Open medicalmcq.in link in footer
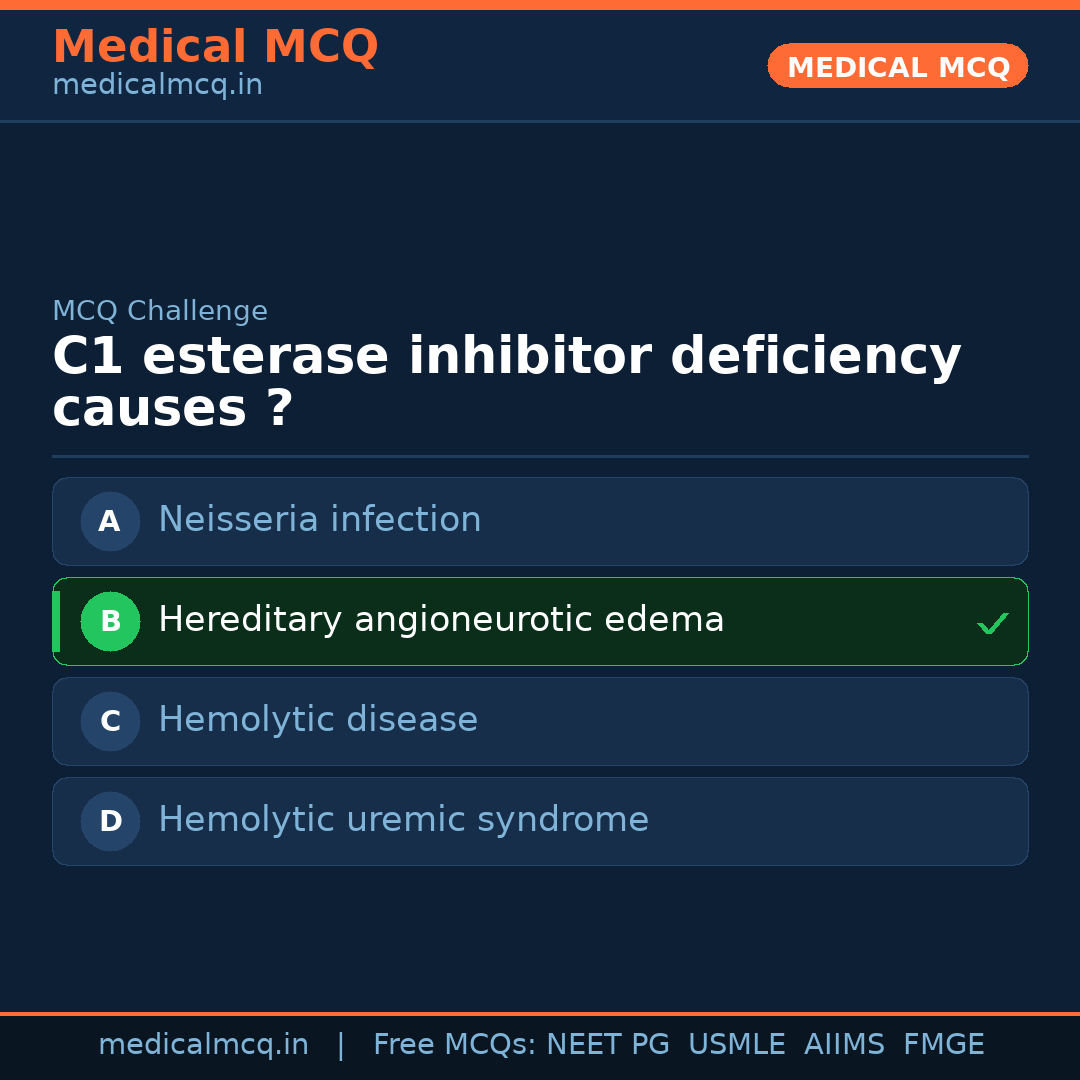Image resolution: width=1080 pixels, height=1080 pixels. click(203, 1045)
